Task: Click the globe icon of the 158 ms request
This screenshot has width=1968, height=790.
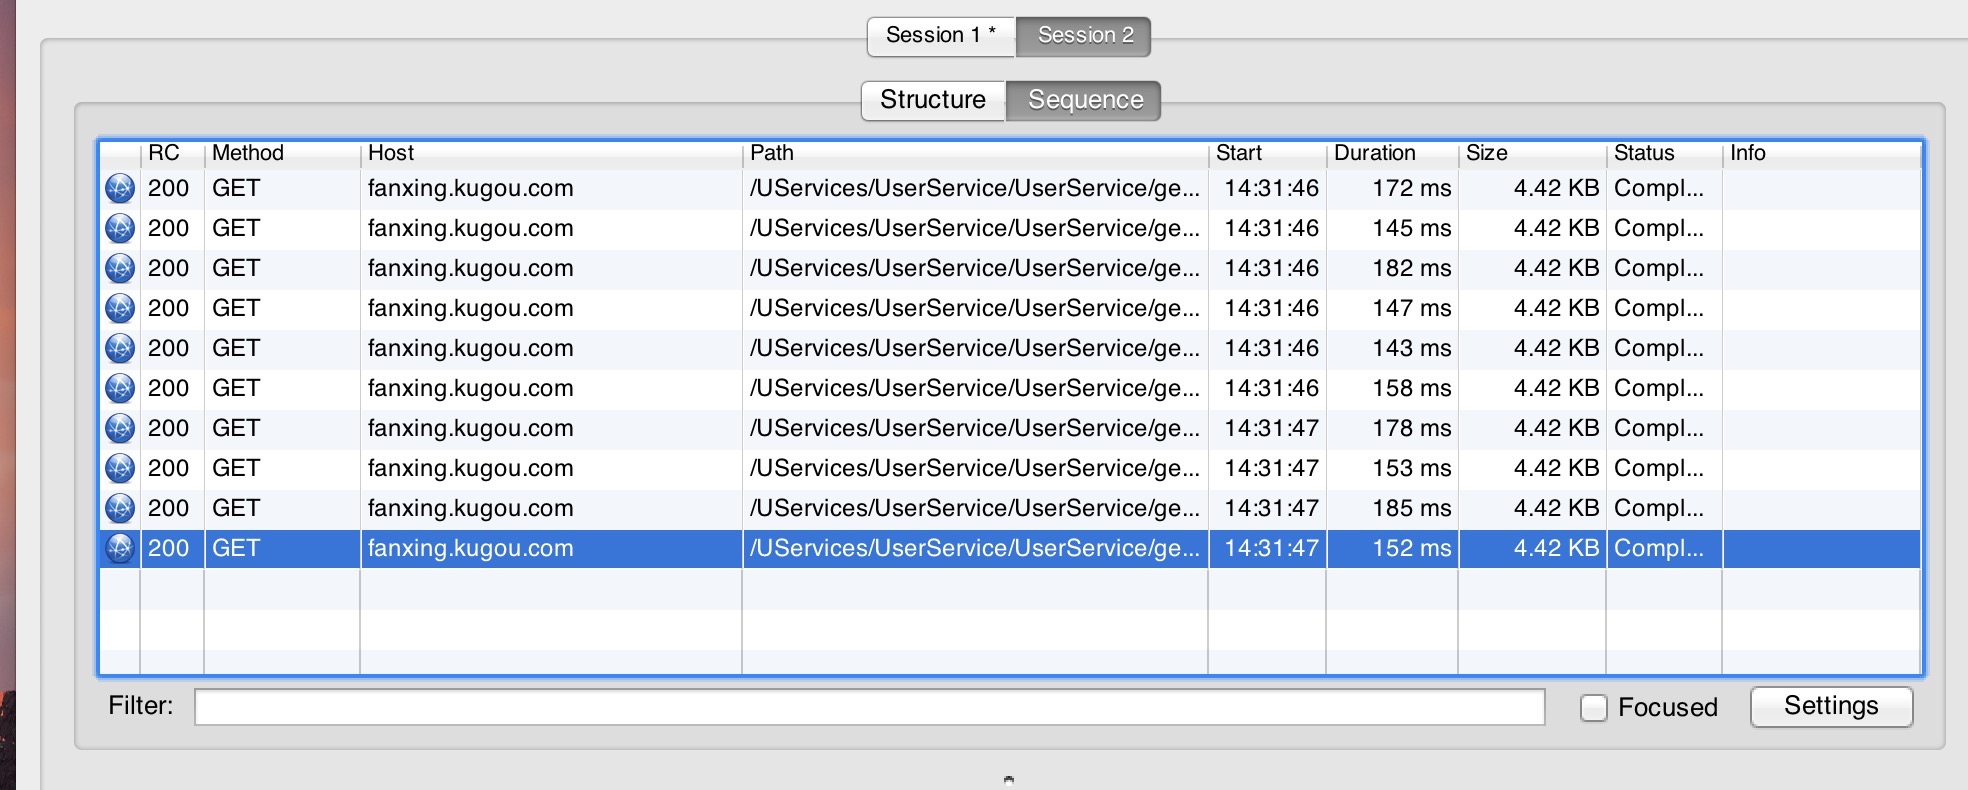Action: click(120, 388)
